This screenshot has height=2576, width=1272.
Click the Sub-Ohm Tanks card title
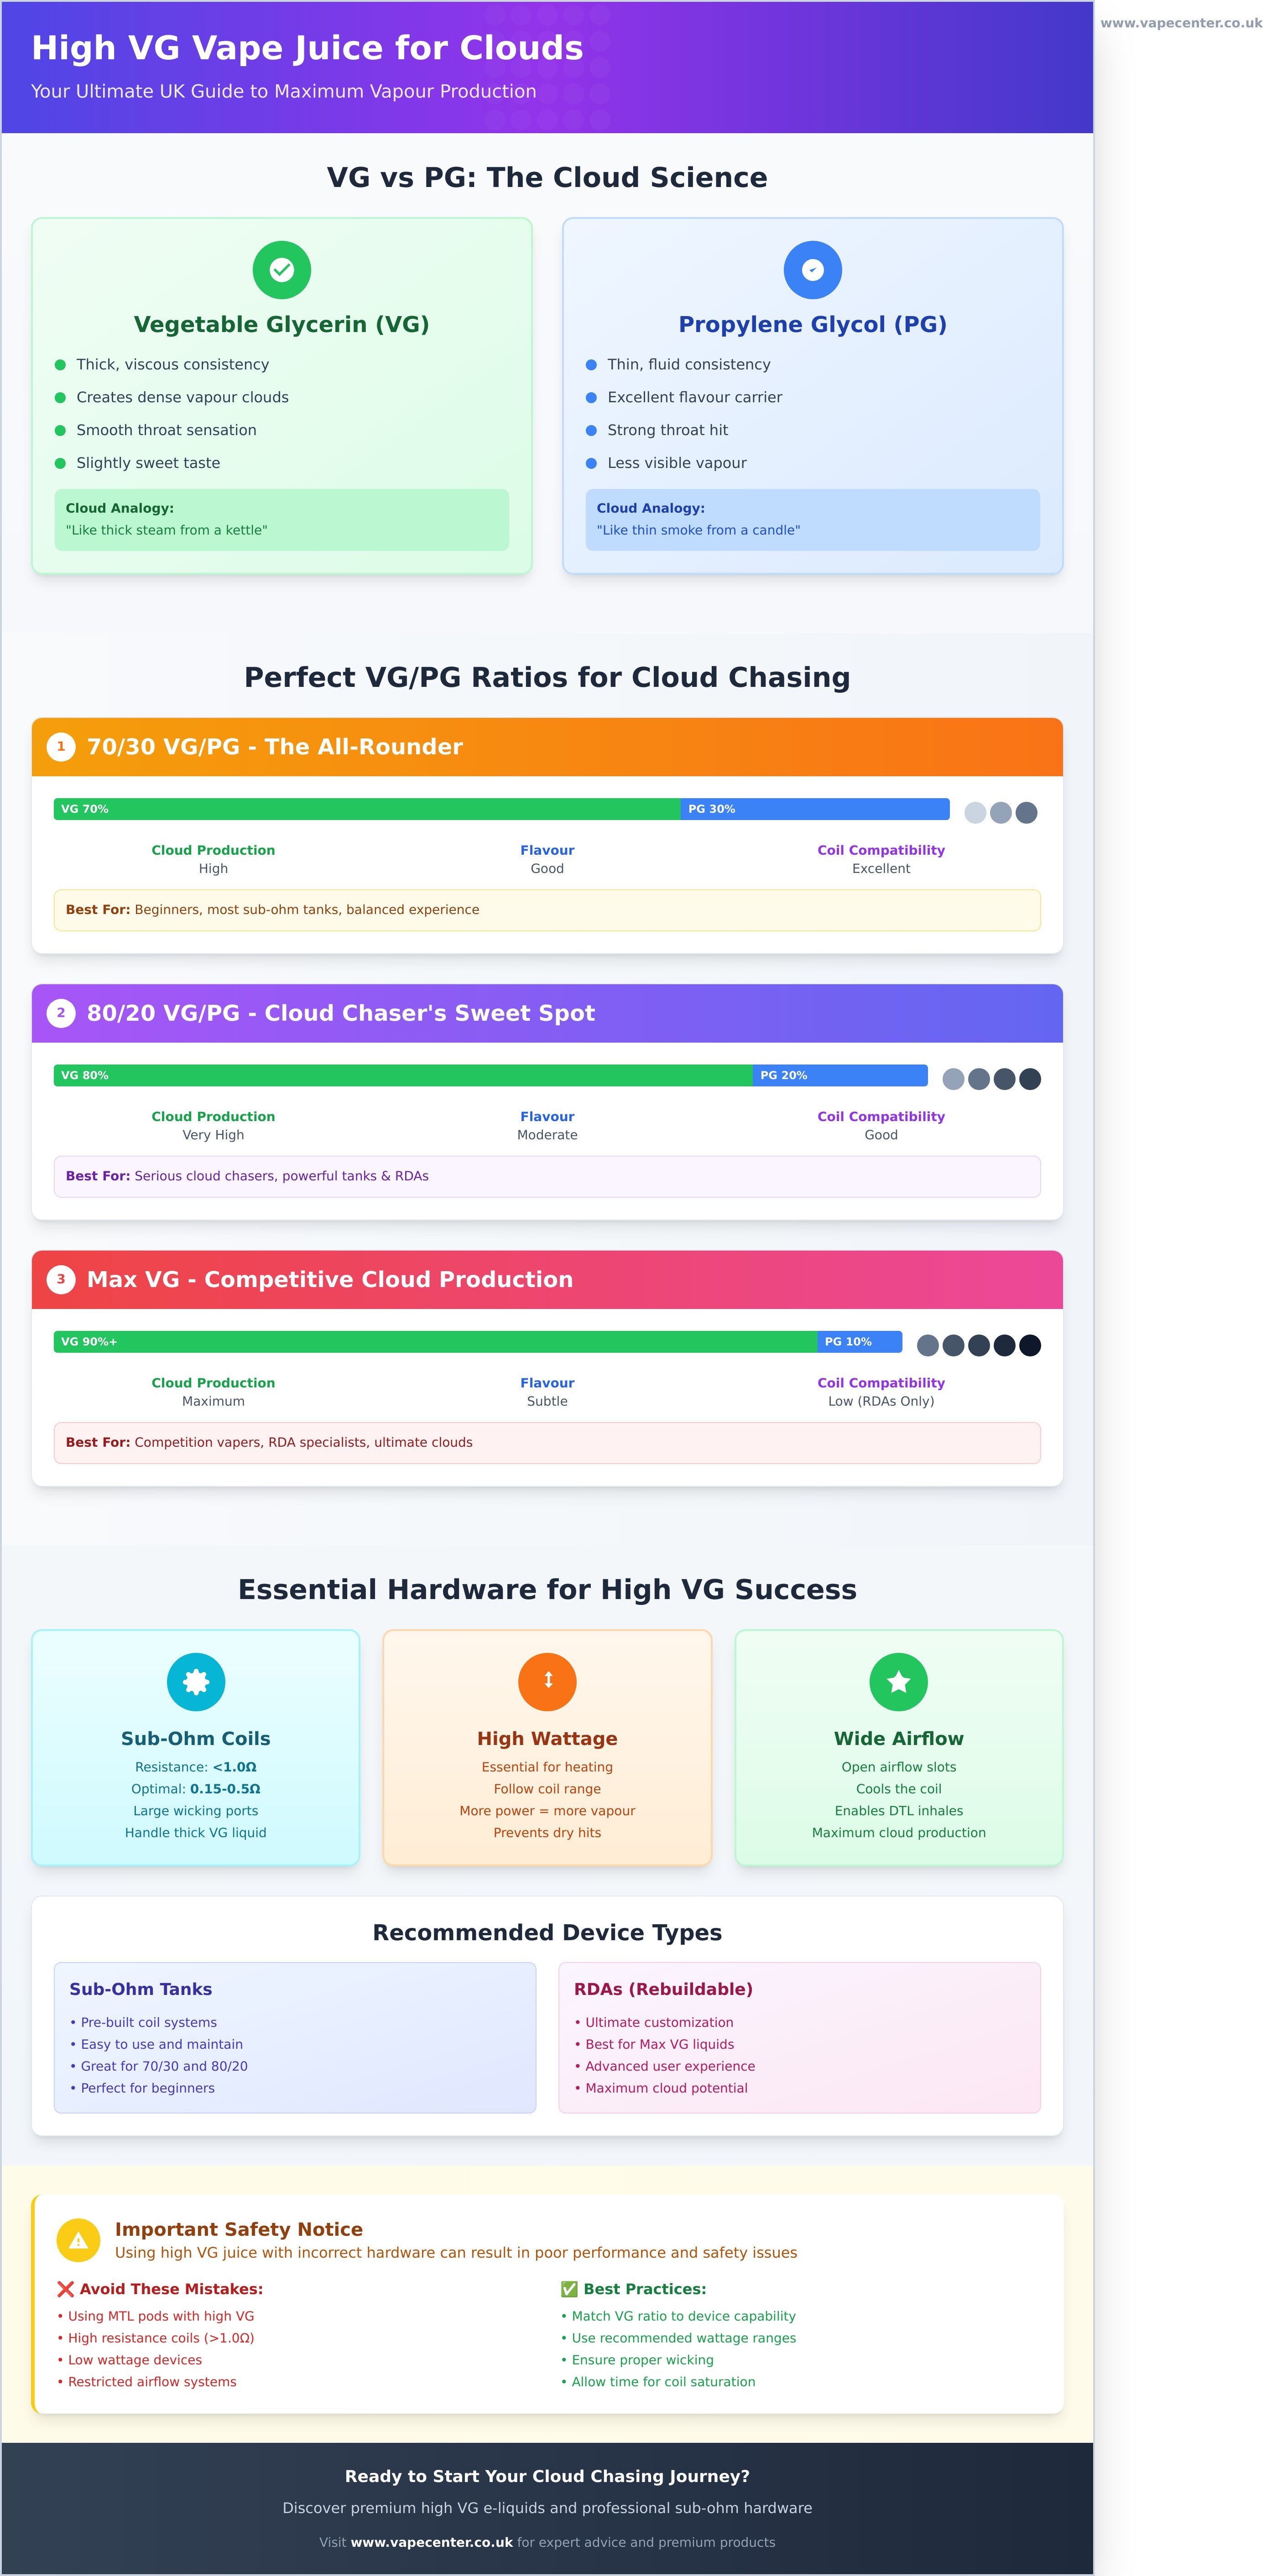pos(141,1989)
